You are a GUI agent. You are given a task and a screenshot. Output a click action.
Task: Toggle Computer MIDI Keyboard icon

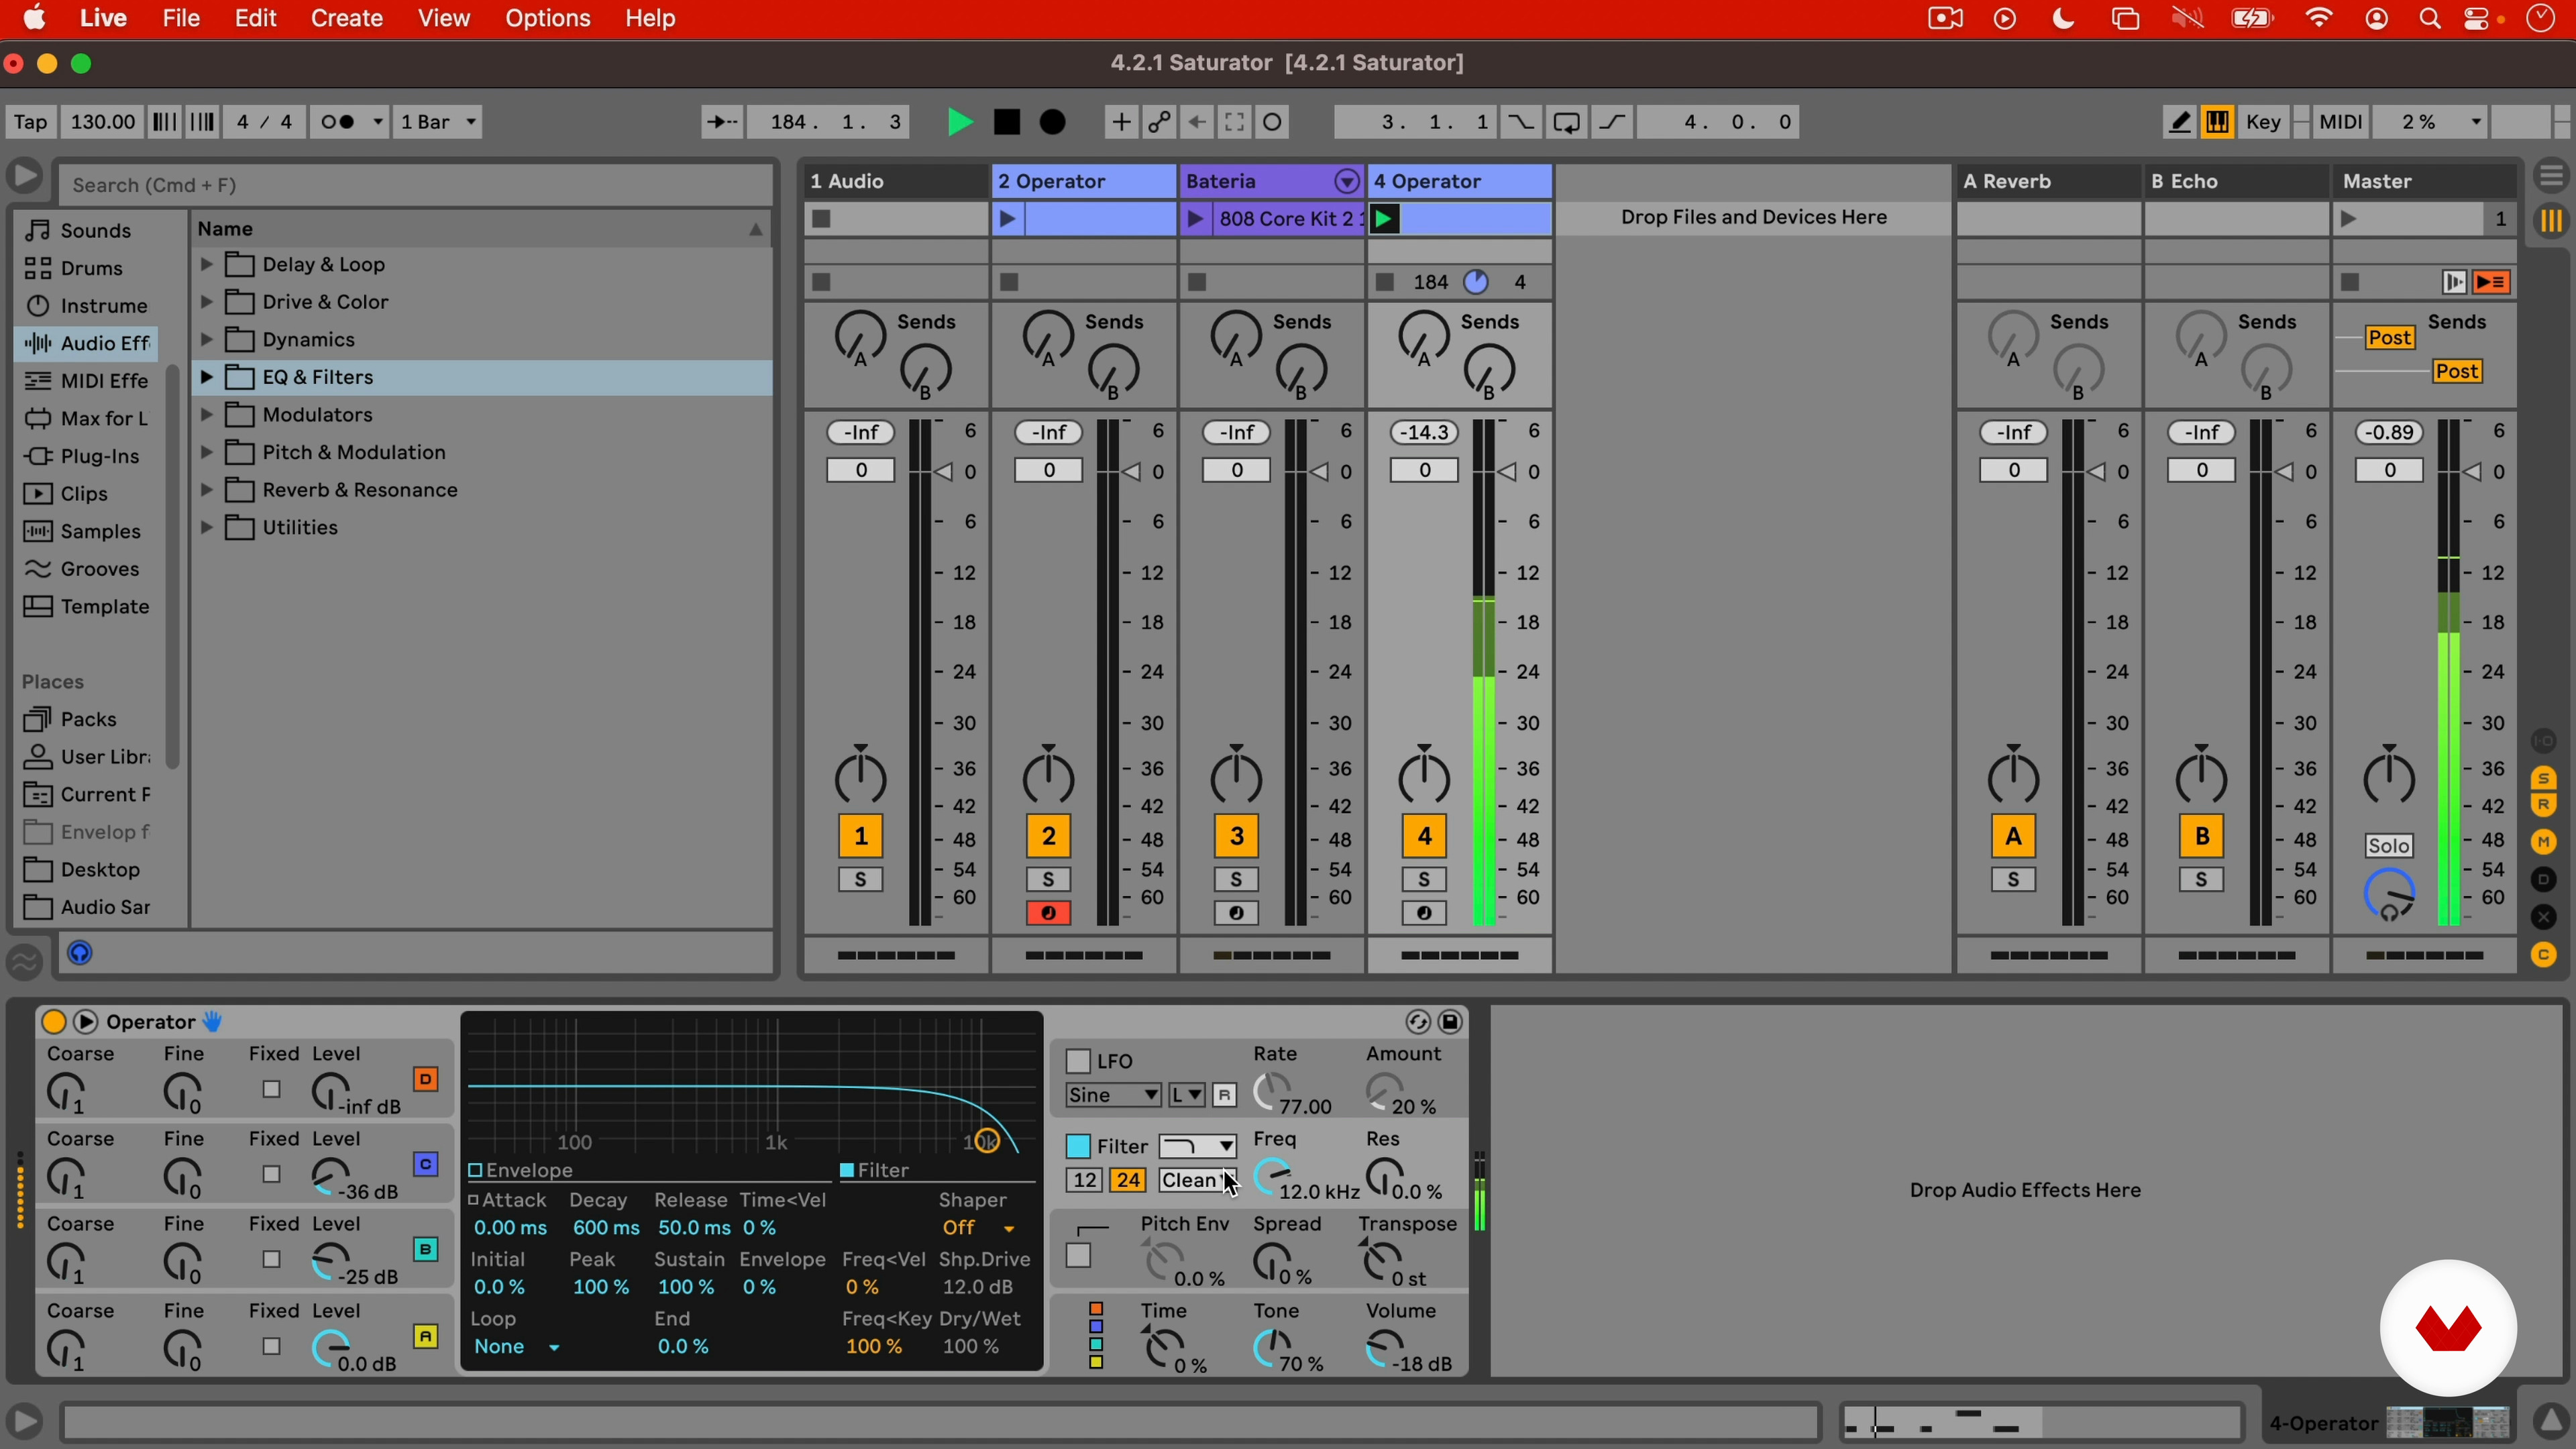coord(2218,122)
